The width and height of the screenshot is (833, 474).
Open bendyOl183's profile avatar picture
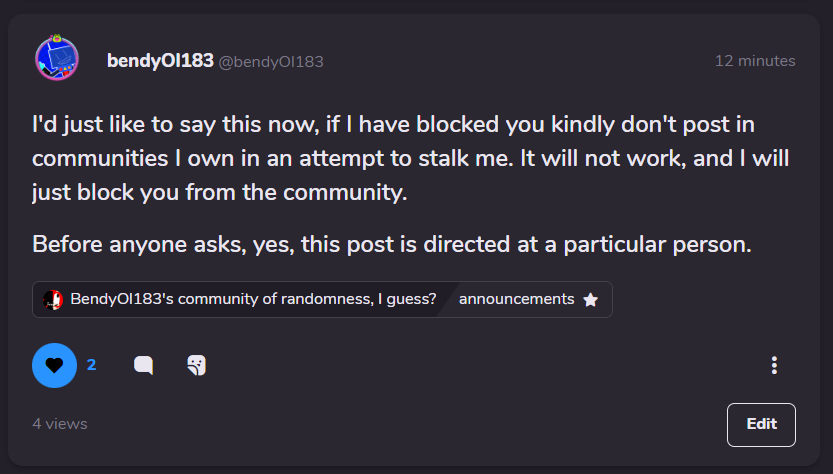click(x=57, y=58)
